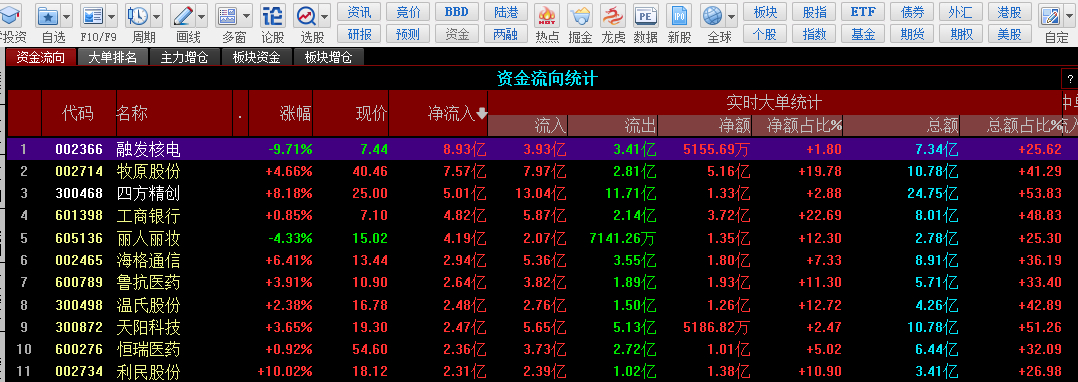Expand the 选股 dropdown arrow
The width and height of the screenshot is (1078, 382).
pyautogui.click(x=324, y=15)
